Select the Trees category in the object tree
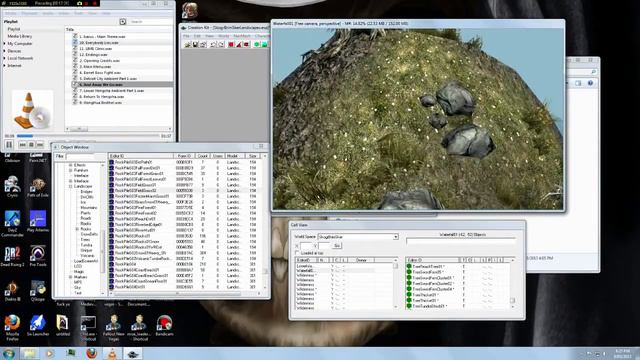This screenshot has height=360, width=640. click(85, 240)
